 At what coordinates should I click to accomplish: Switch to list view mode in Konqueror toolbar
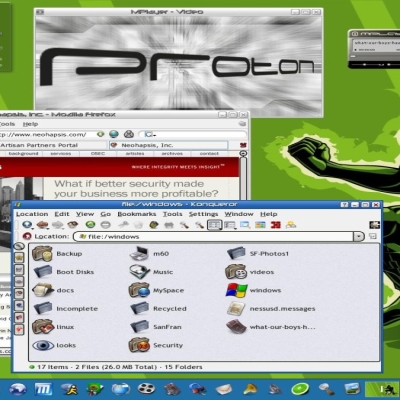click(230, 226)
